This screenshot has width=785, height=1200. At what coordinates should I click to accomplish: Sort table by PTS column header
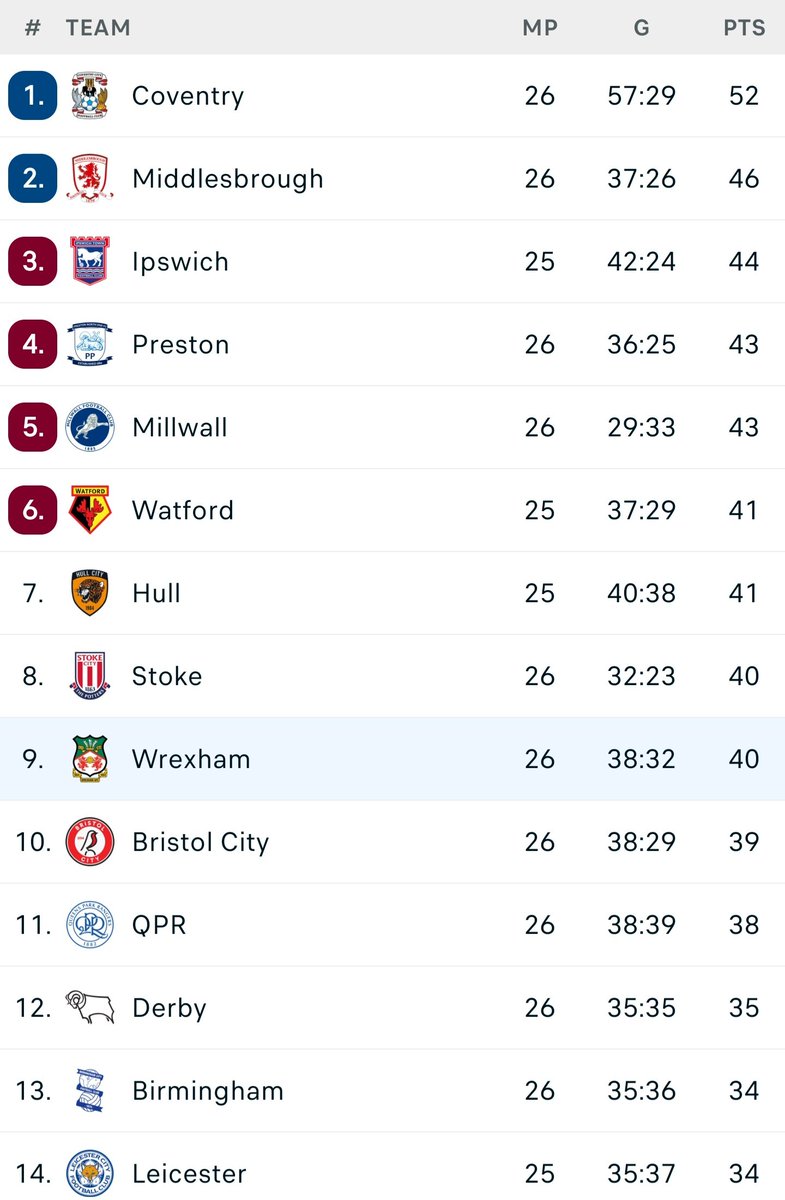(744, 28)
